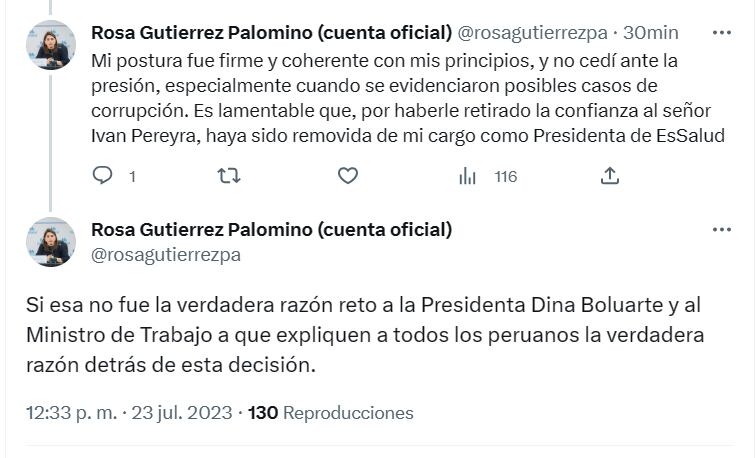Open the 130 Reproducciones view count
The width and height of the screenshot is (756, 458).
pos(330,412)
